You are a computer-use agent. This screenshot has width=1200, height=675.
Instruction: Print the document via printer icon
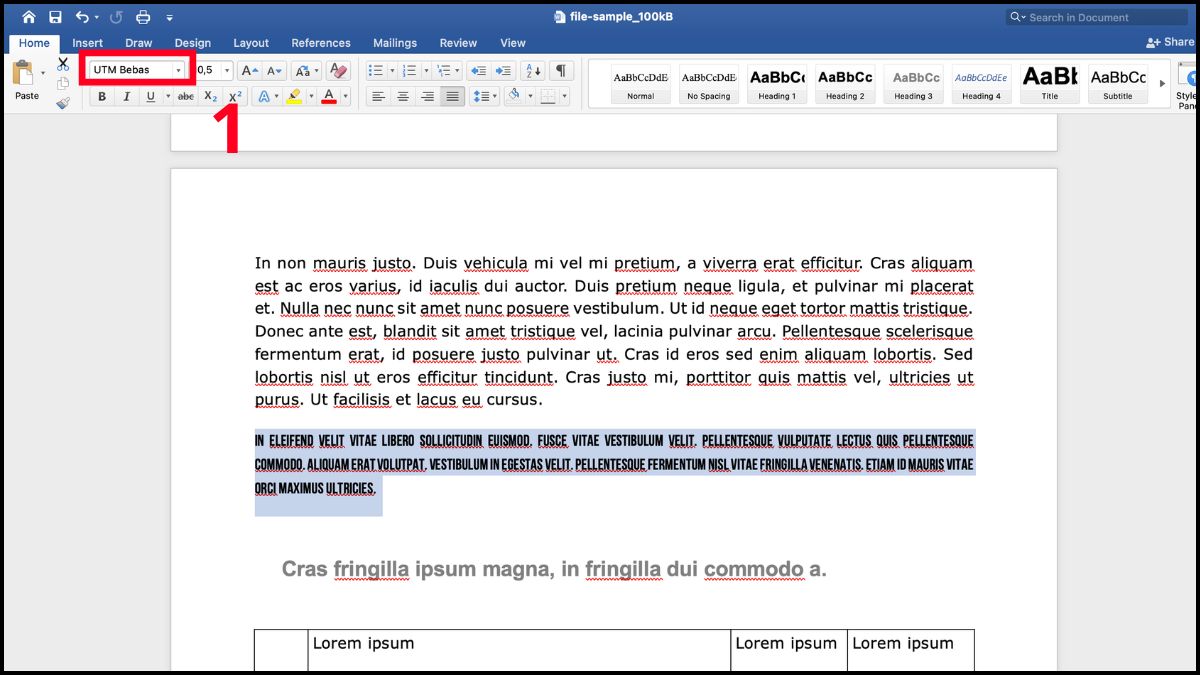[143, 17]
